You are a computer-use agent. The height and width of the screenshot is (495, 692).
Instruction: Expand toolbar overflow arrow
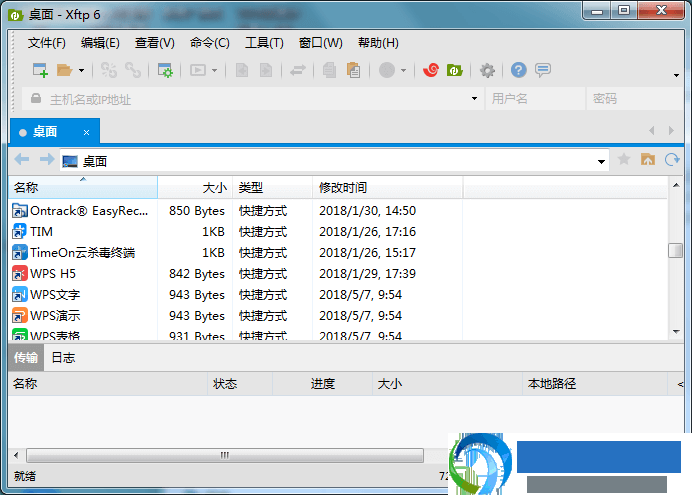click(676, 75)
